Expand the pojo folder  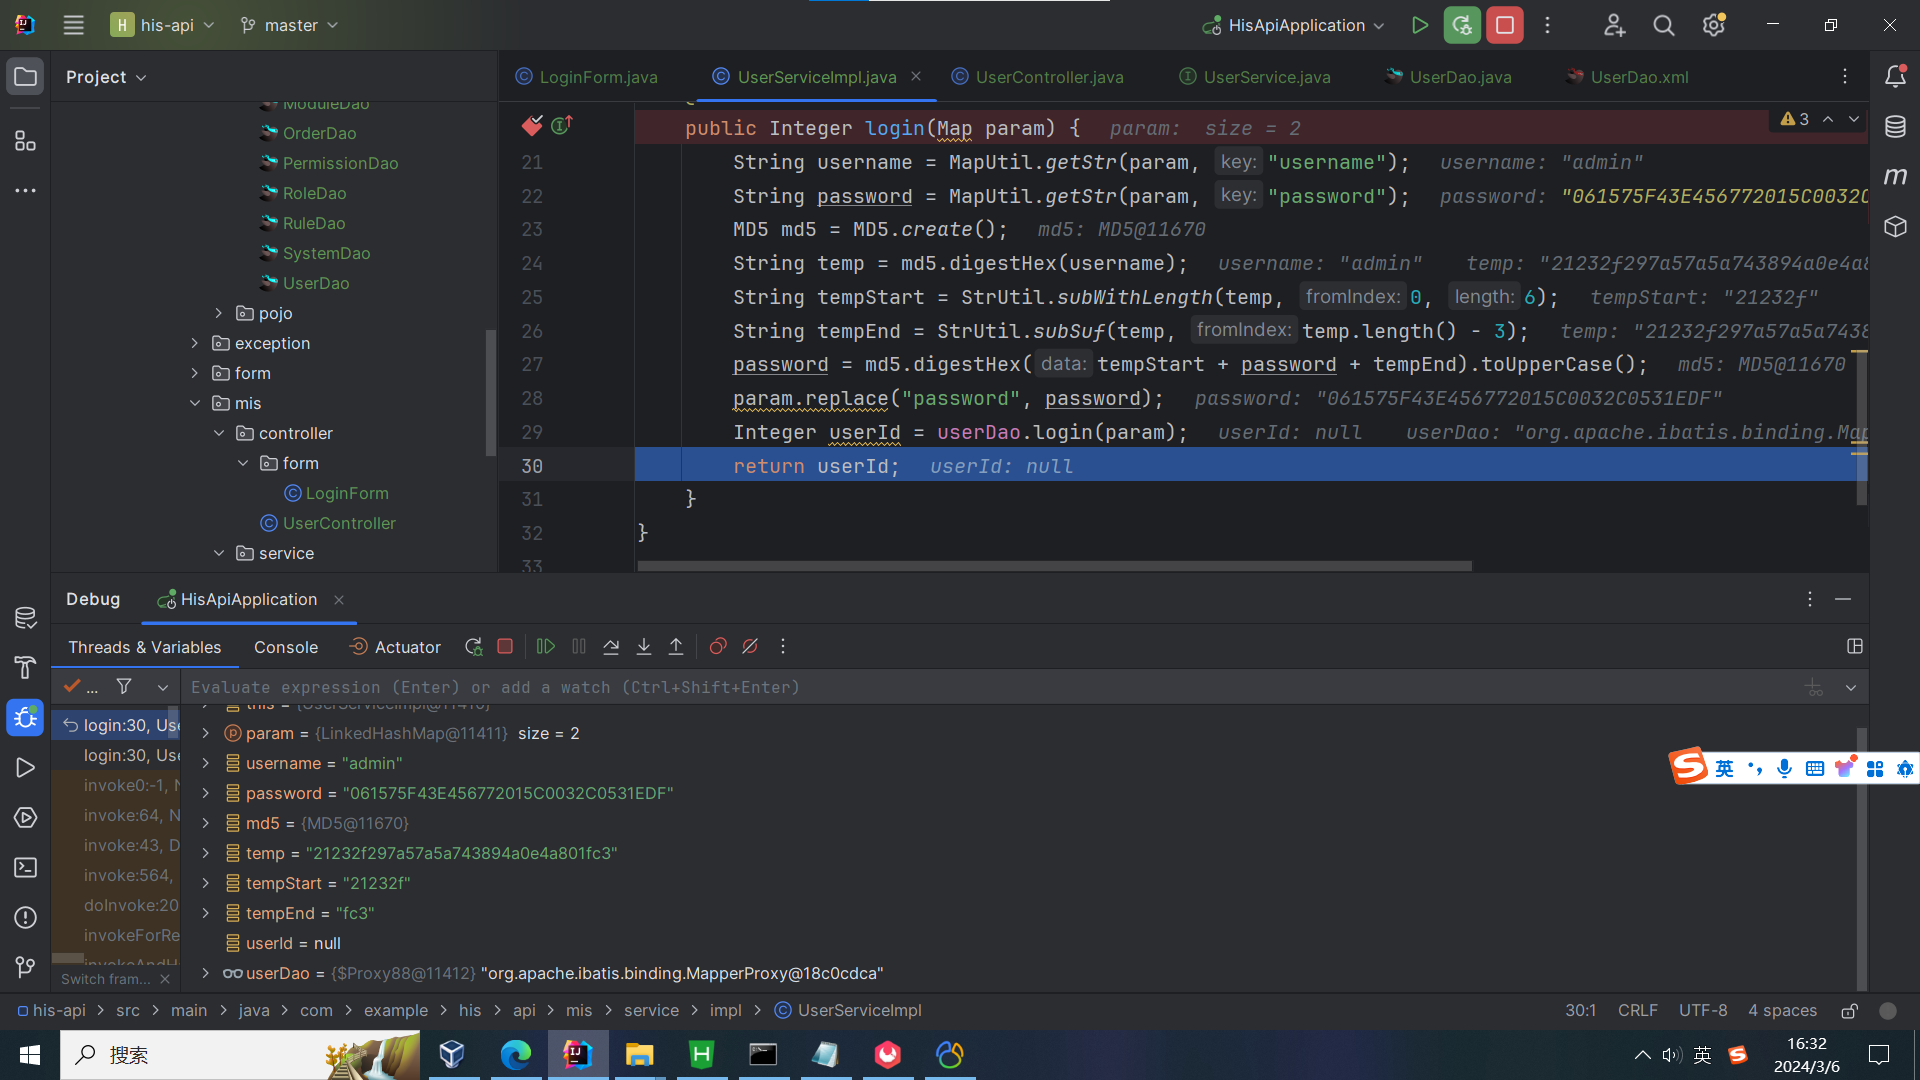[x=219, y=313]
